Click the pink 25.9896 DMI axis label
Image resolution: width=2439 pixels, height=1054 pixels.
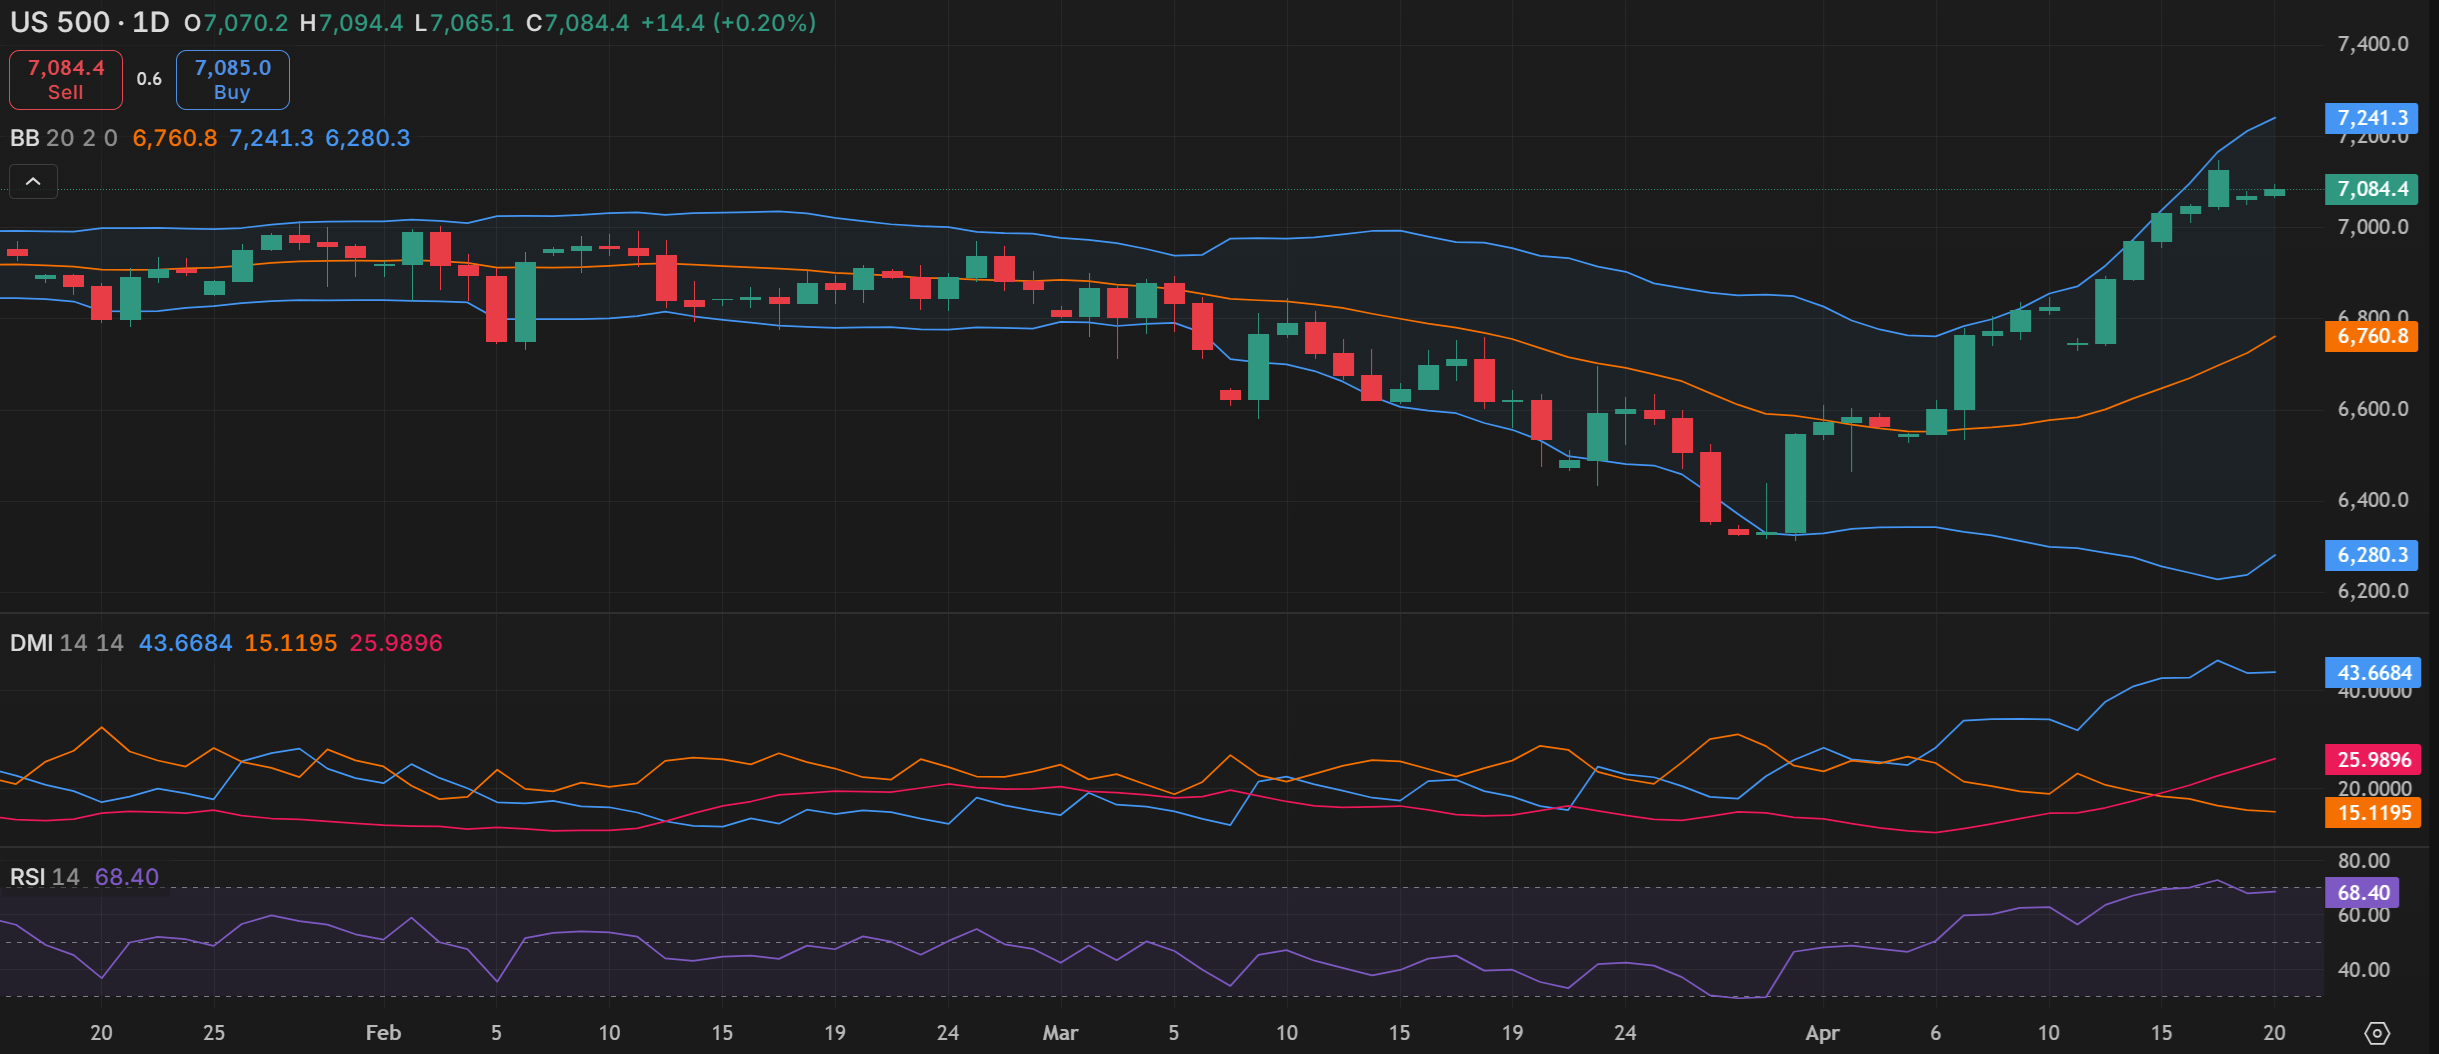coord(2374,760)
